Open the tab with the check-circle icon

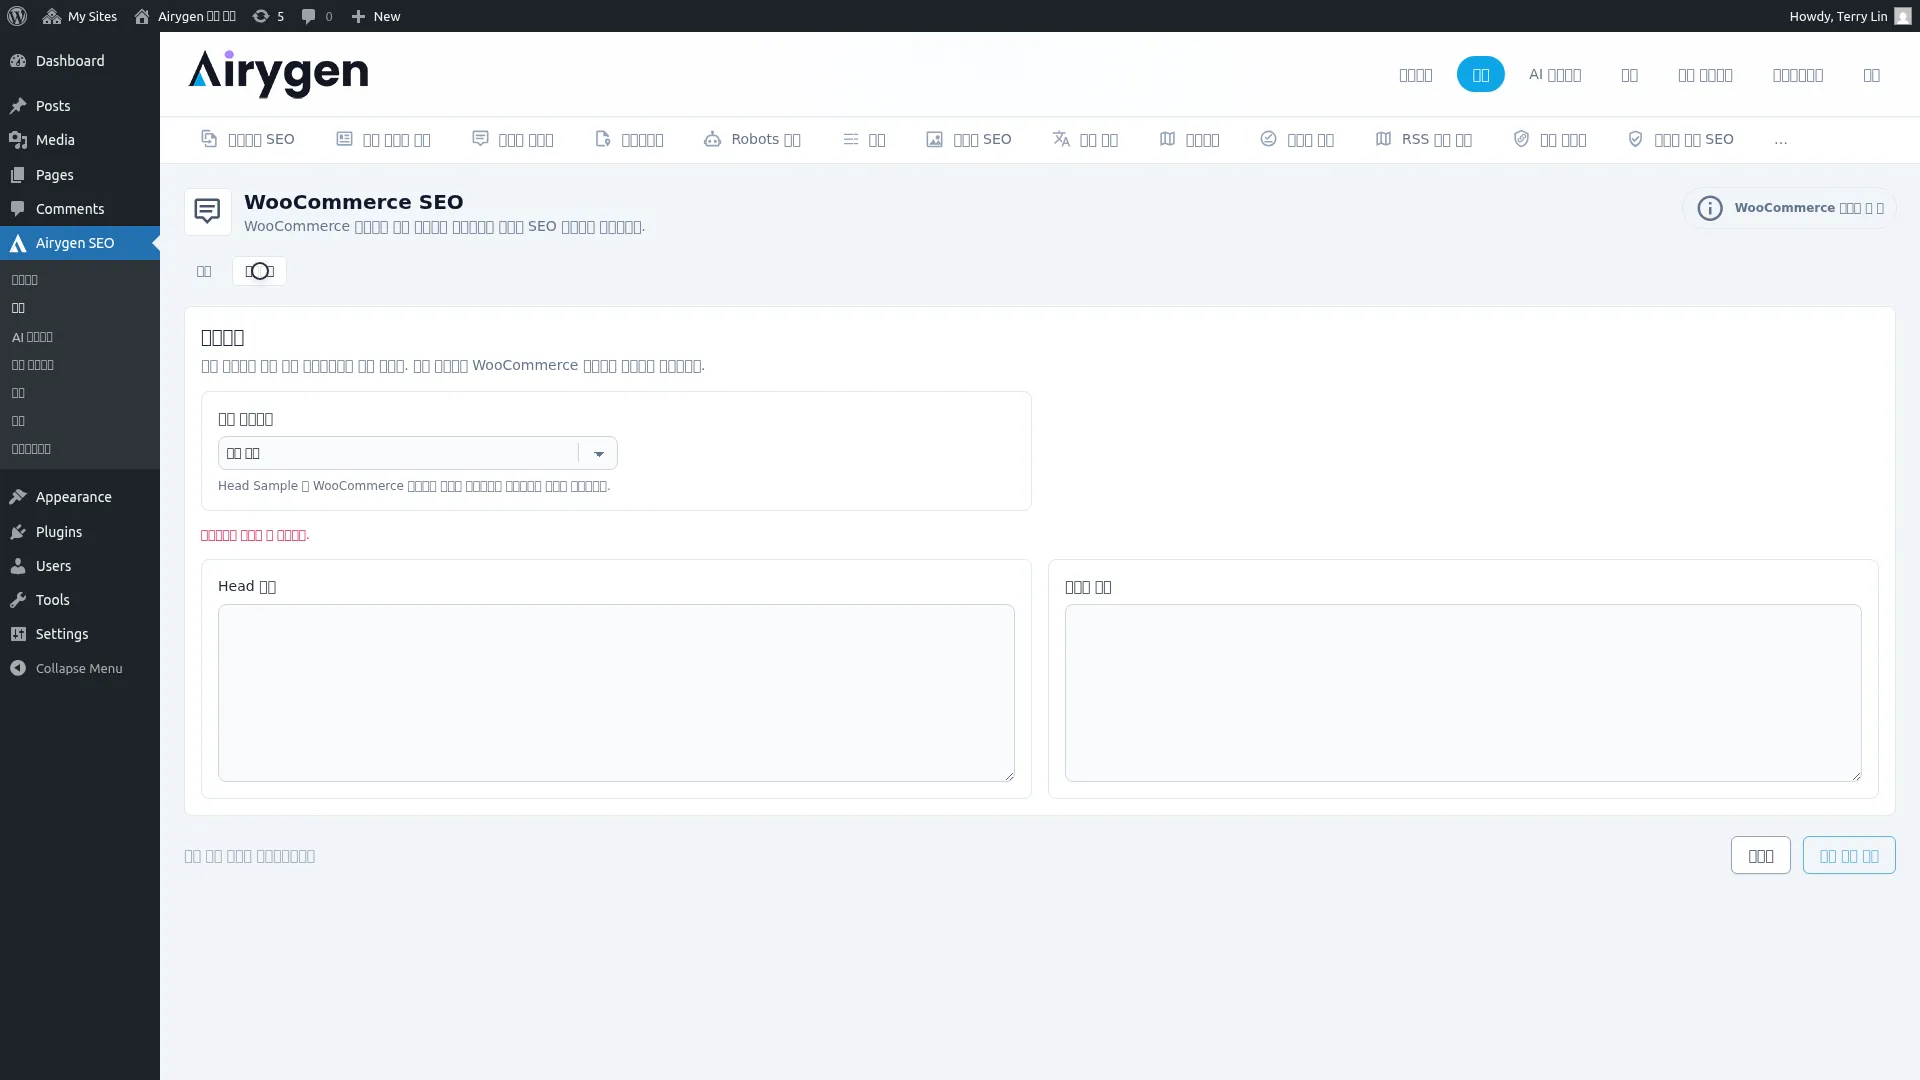1297,139
